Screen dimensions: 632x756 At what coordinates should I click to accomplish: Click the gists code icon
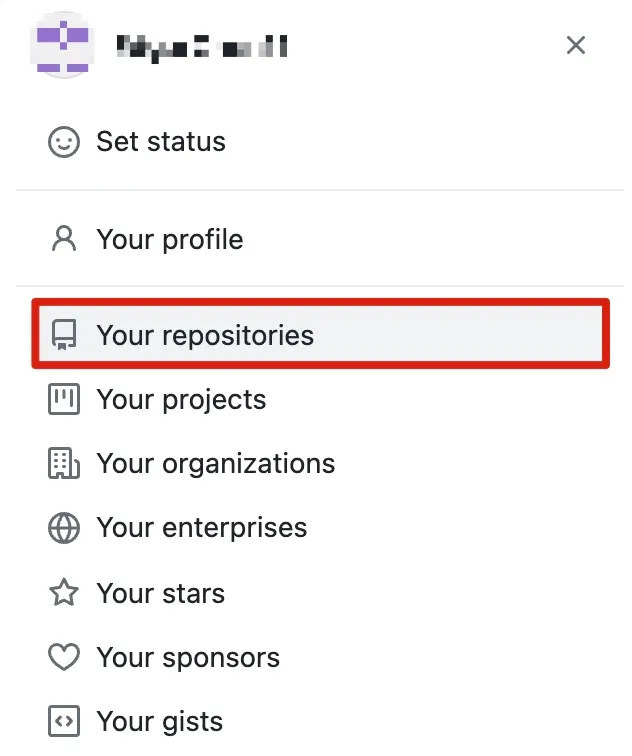pos(64,721)
